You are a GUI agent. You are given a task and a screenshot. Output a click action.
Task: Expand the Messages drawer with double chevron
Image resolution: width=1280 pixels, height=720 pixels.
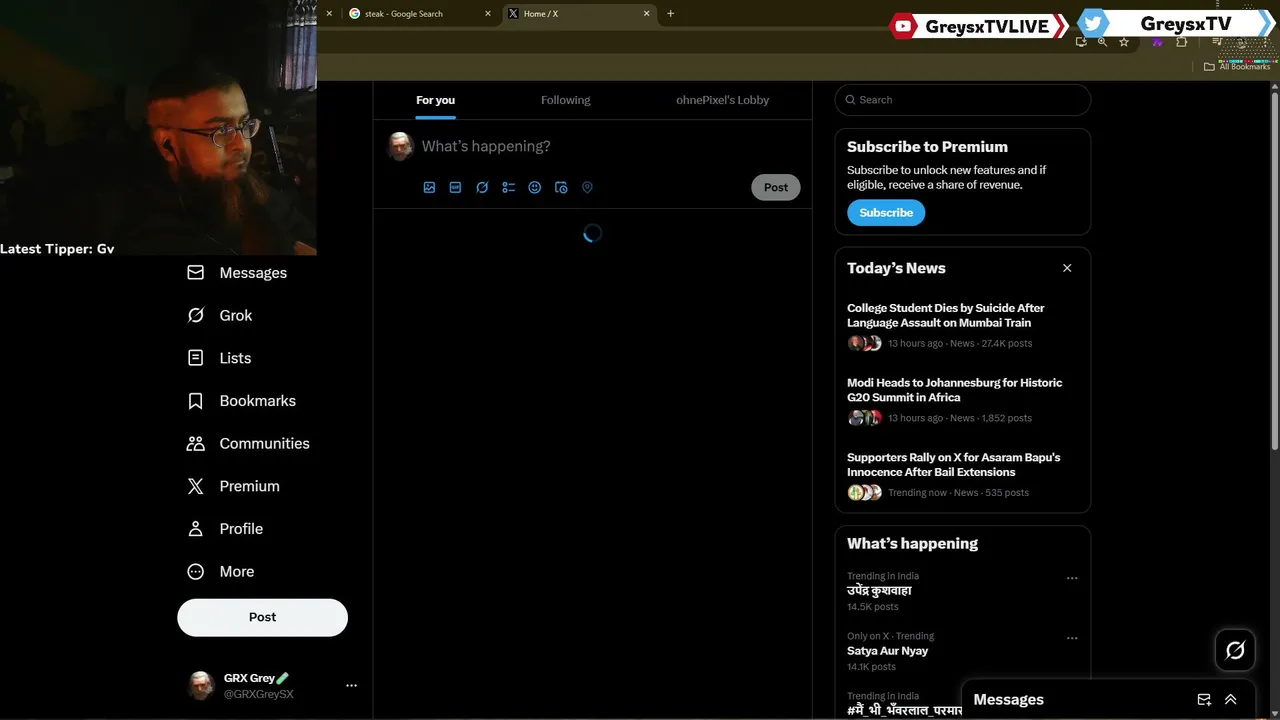click(1231, 700)
